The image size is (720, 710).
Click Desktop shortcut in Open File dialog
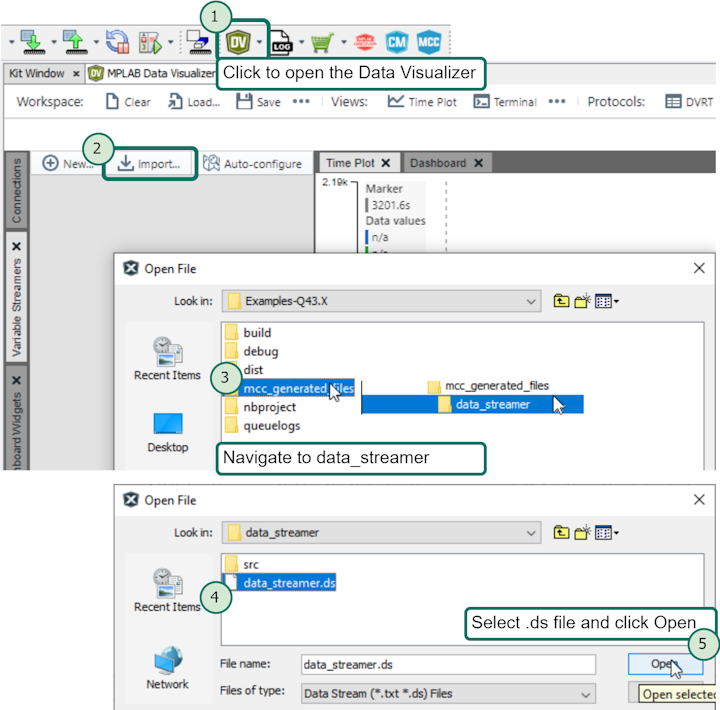(x=168, y=433)
